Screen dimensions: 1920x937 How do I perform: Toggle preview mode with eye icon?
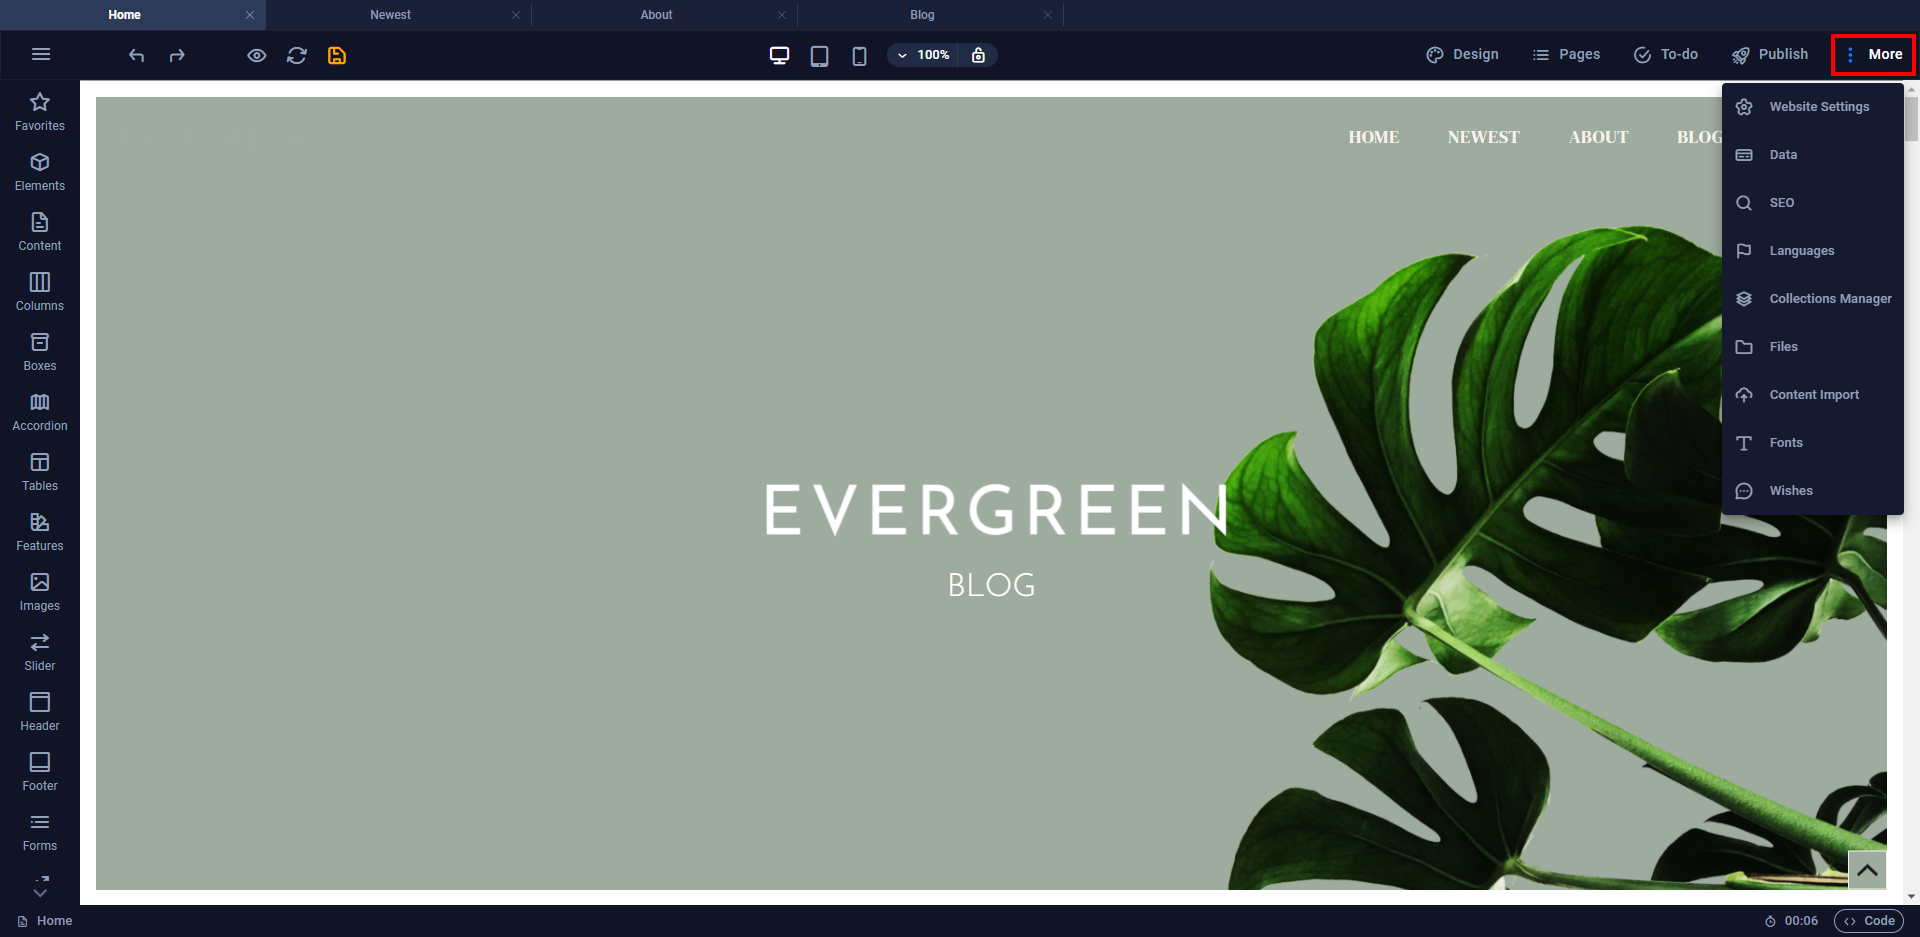coord(257,56)
